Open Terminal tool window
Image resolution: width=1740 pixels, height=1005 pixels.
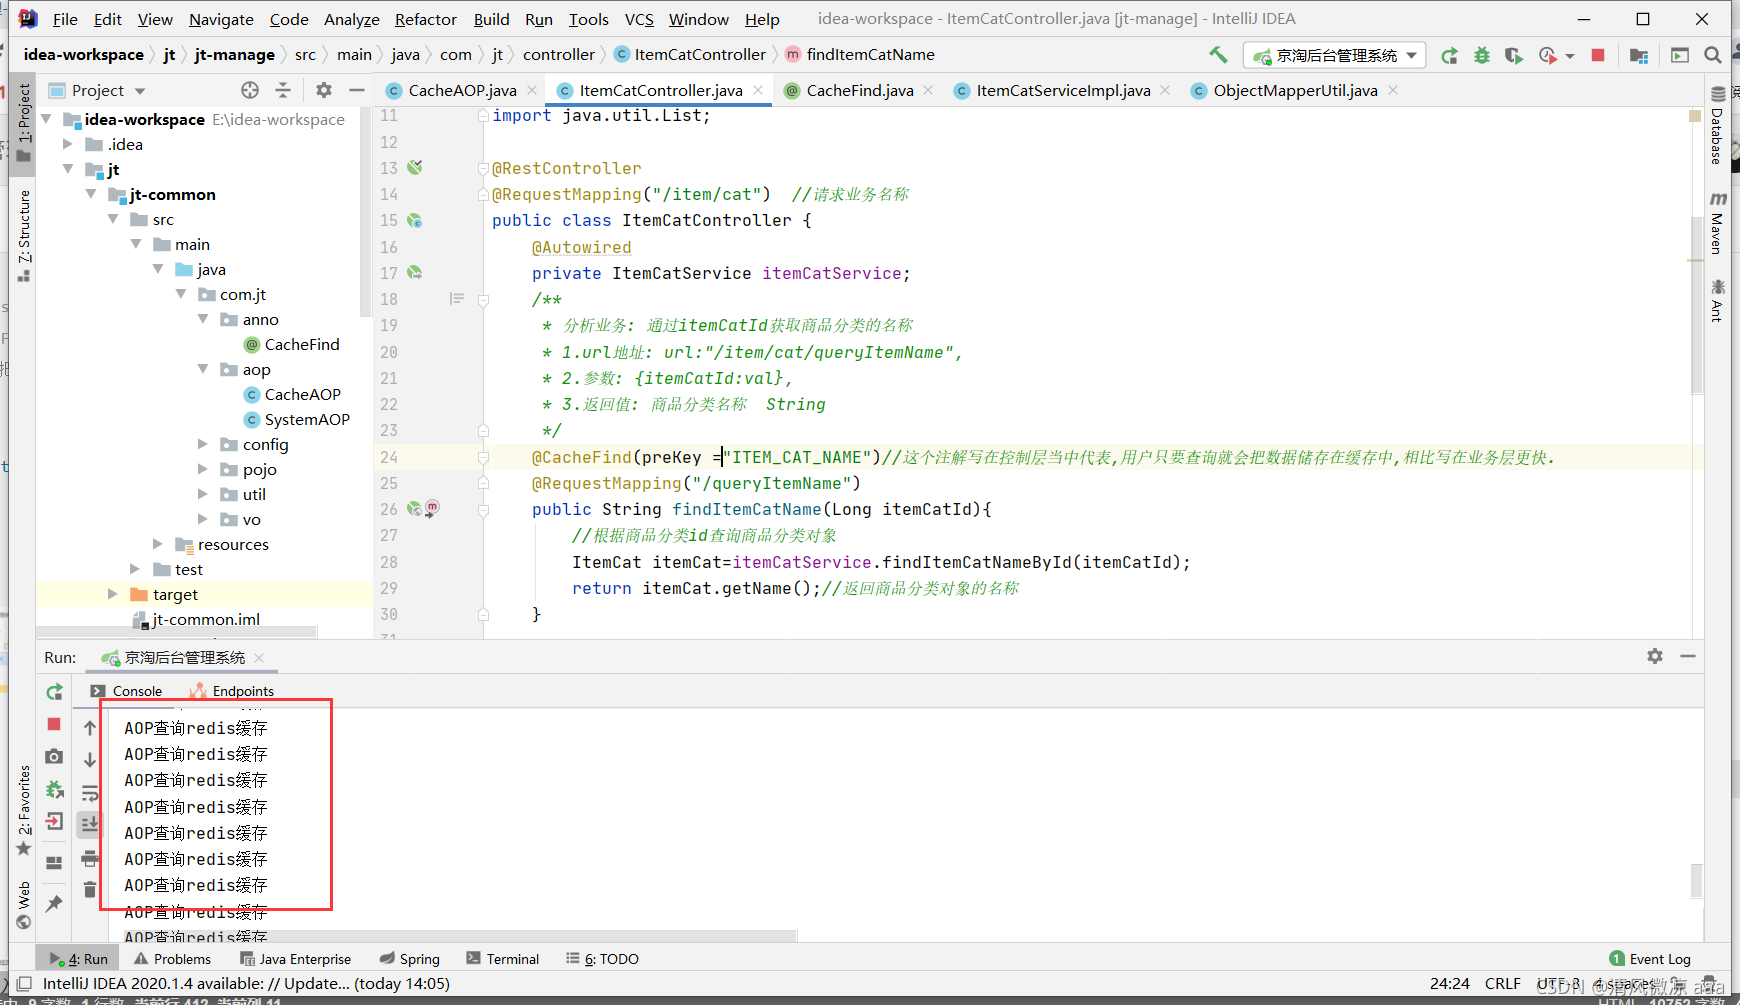click(502, 959)
